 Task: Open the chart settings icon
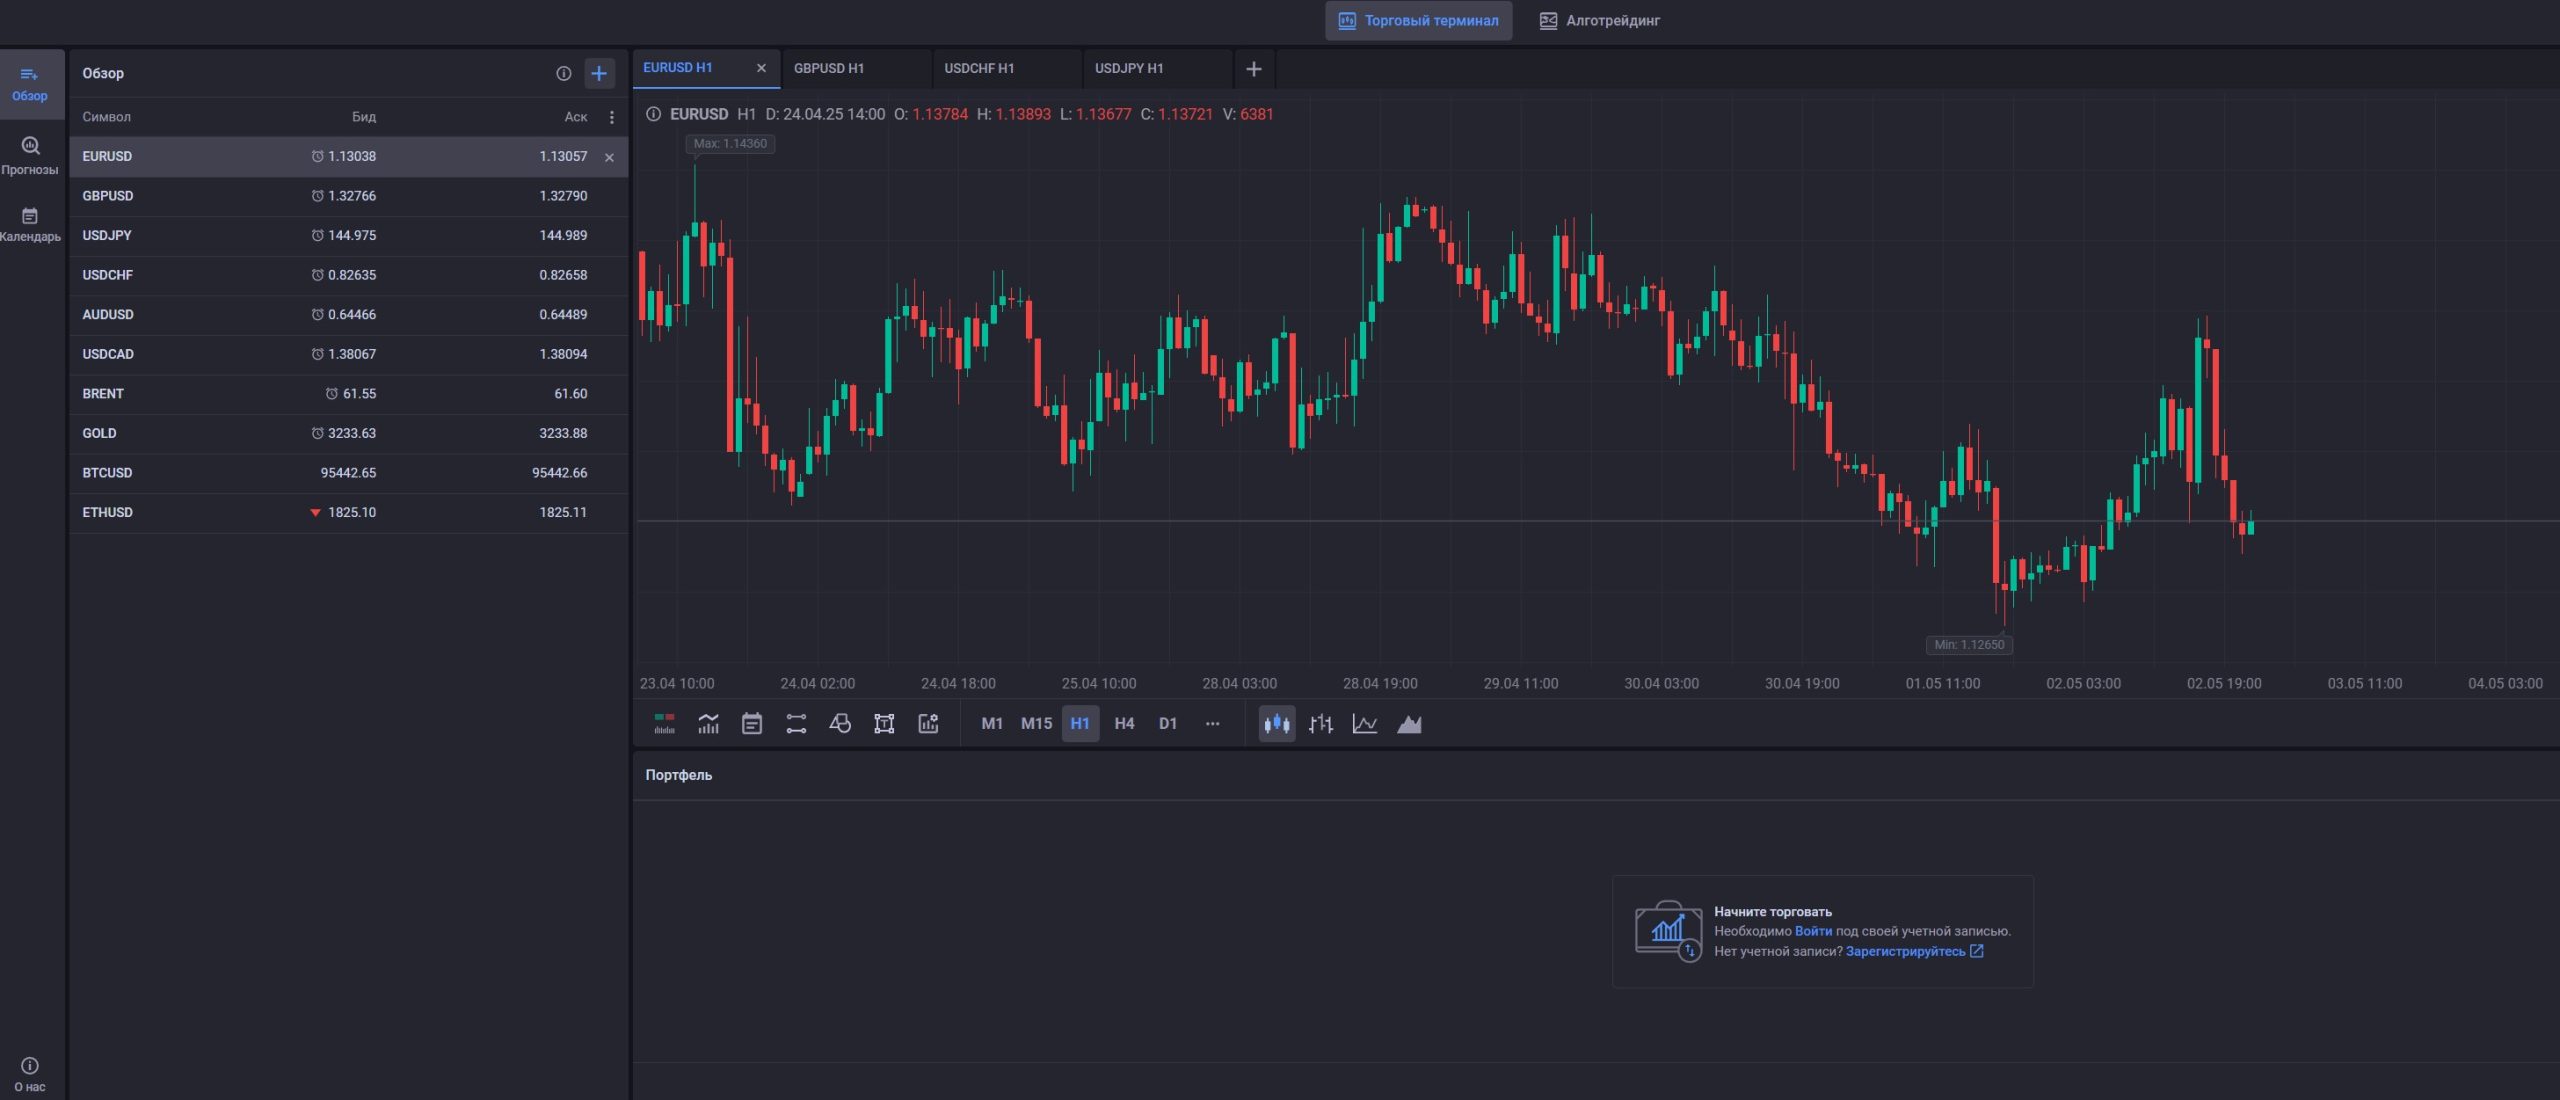coord(928,724)
